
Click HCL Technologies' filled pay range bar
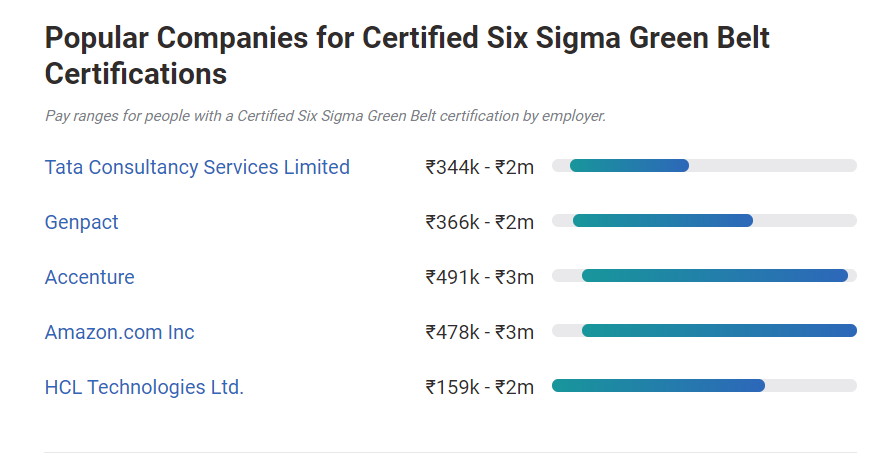tap(658, 385)
